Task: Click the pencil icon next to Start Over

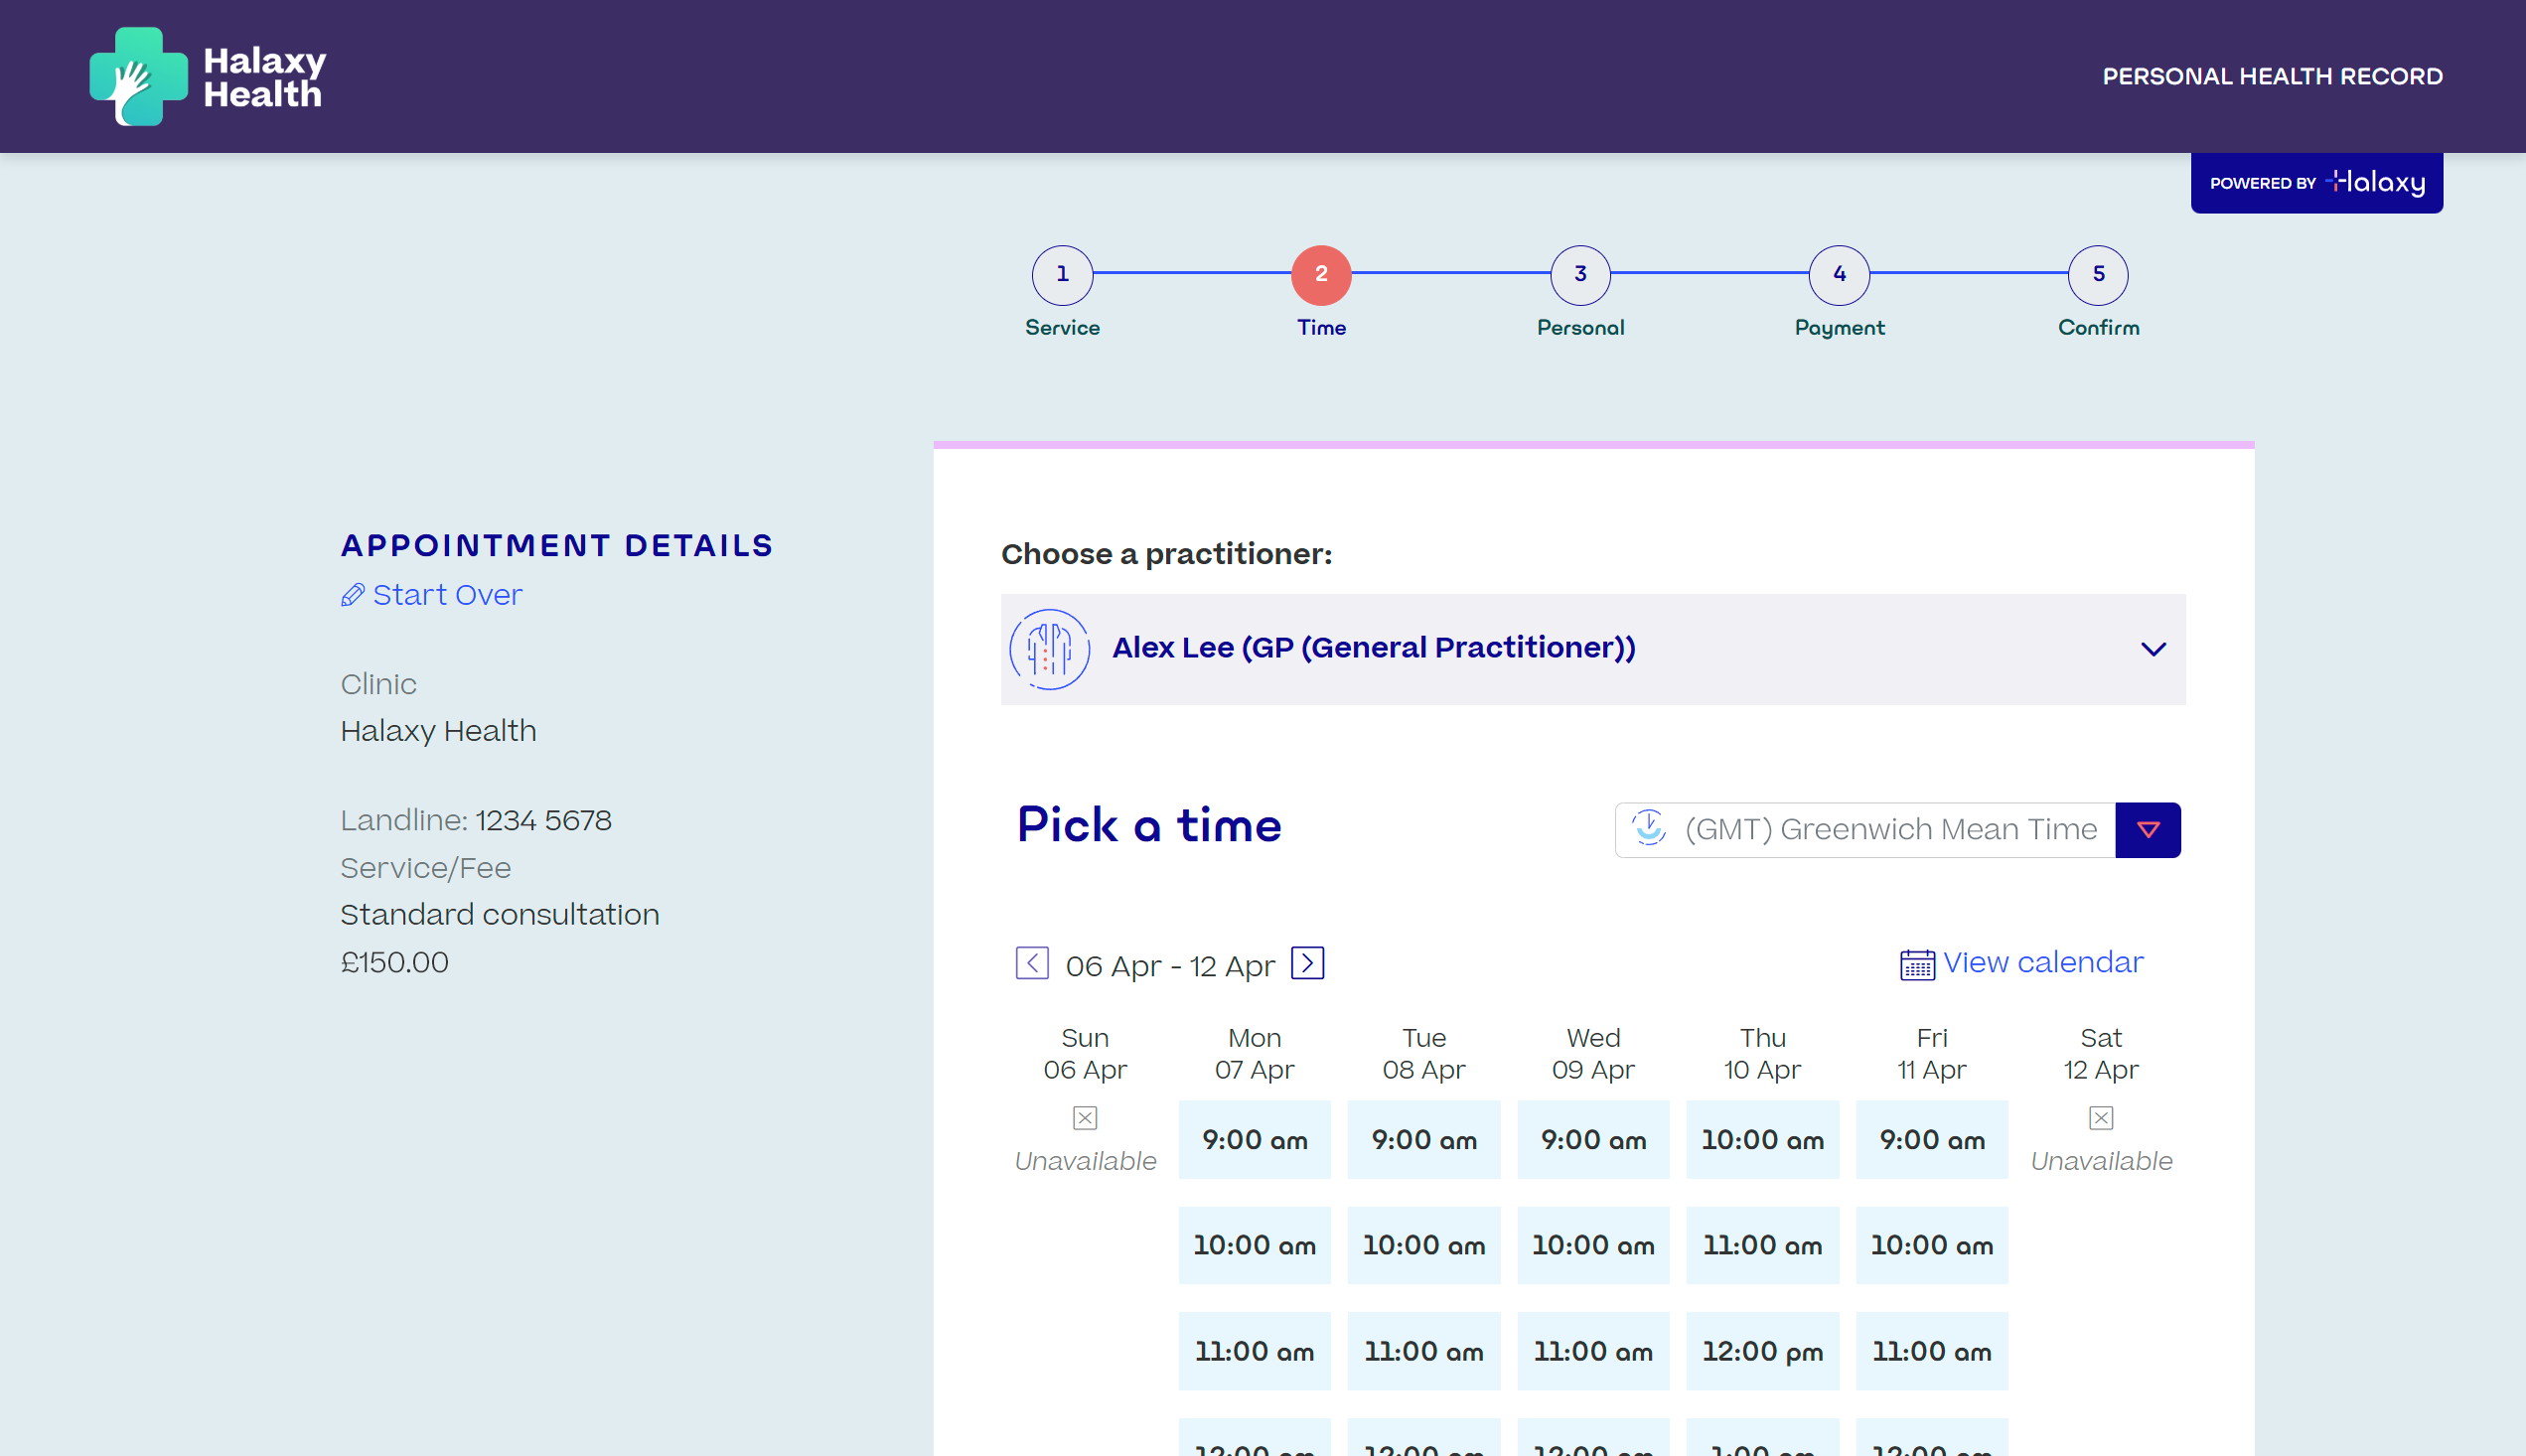Action: [352, 596]
